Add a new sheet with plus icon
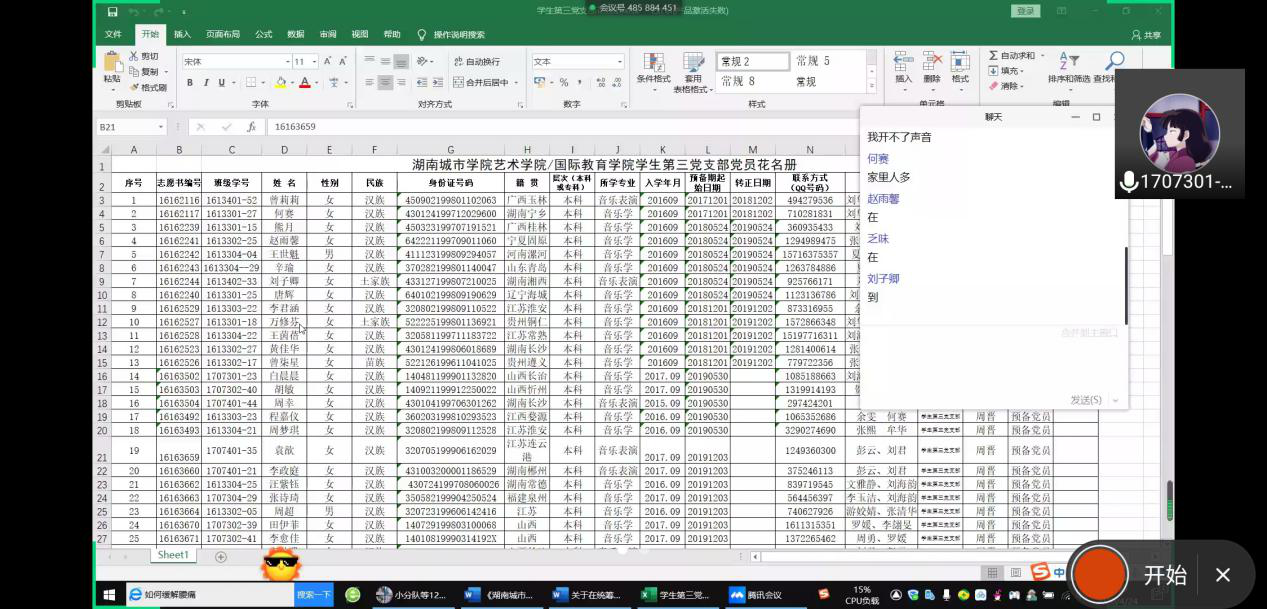Viewport: 1267px width, 609px height. (x=221, y=556)
